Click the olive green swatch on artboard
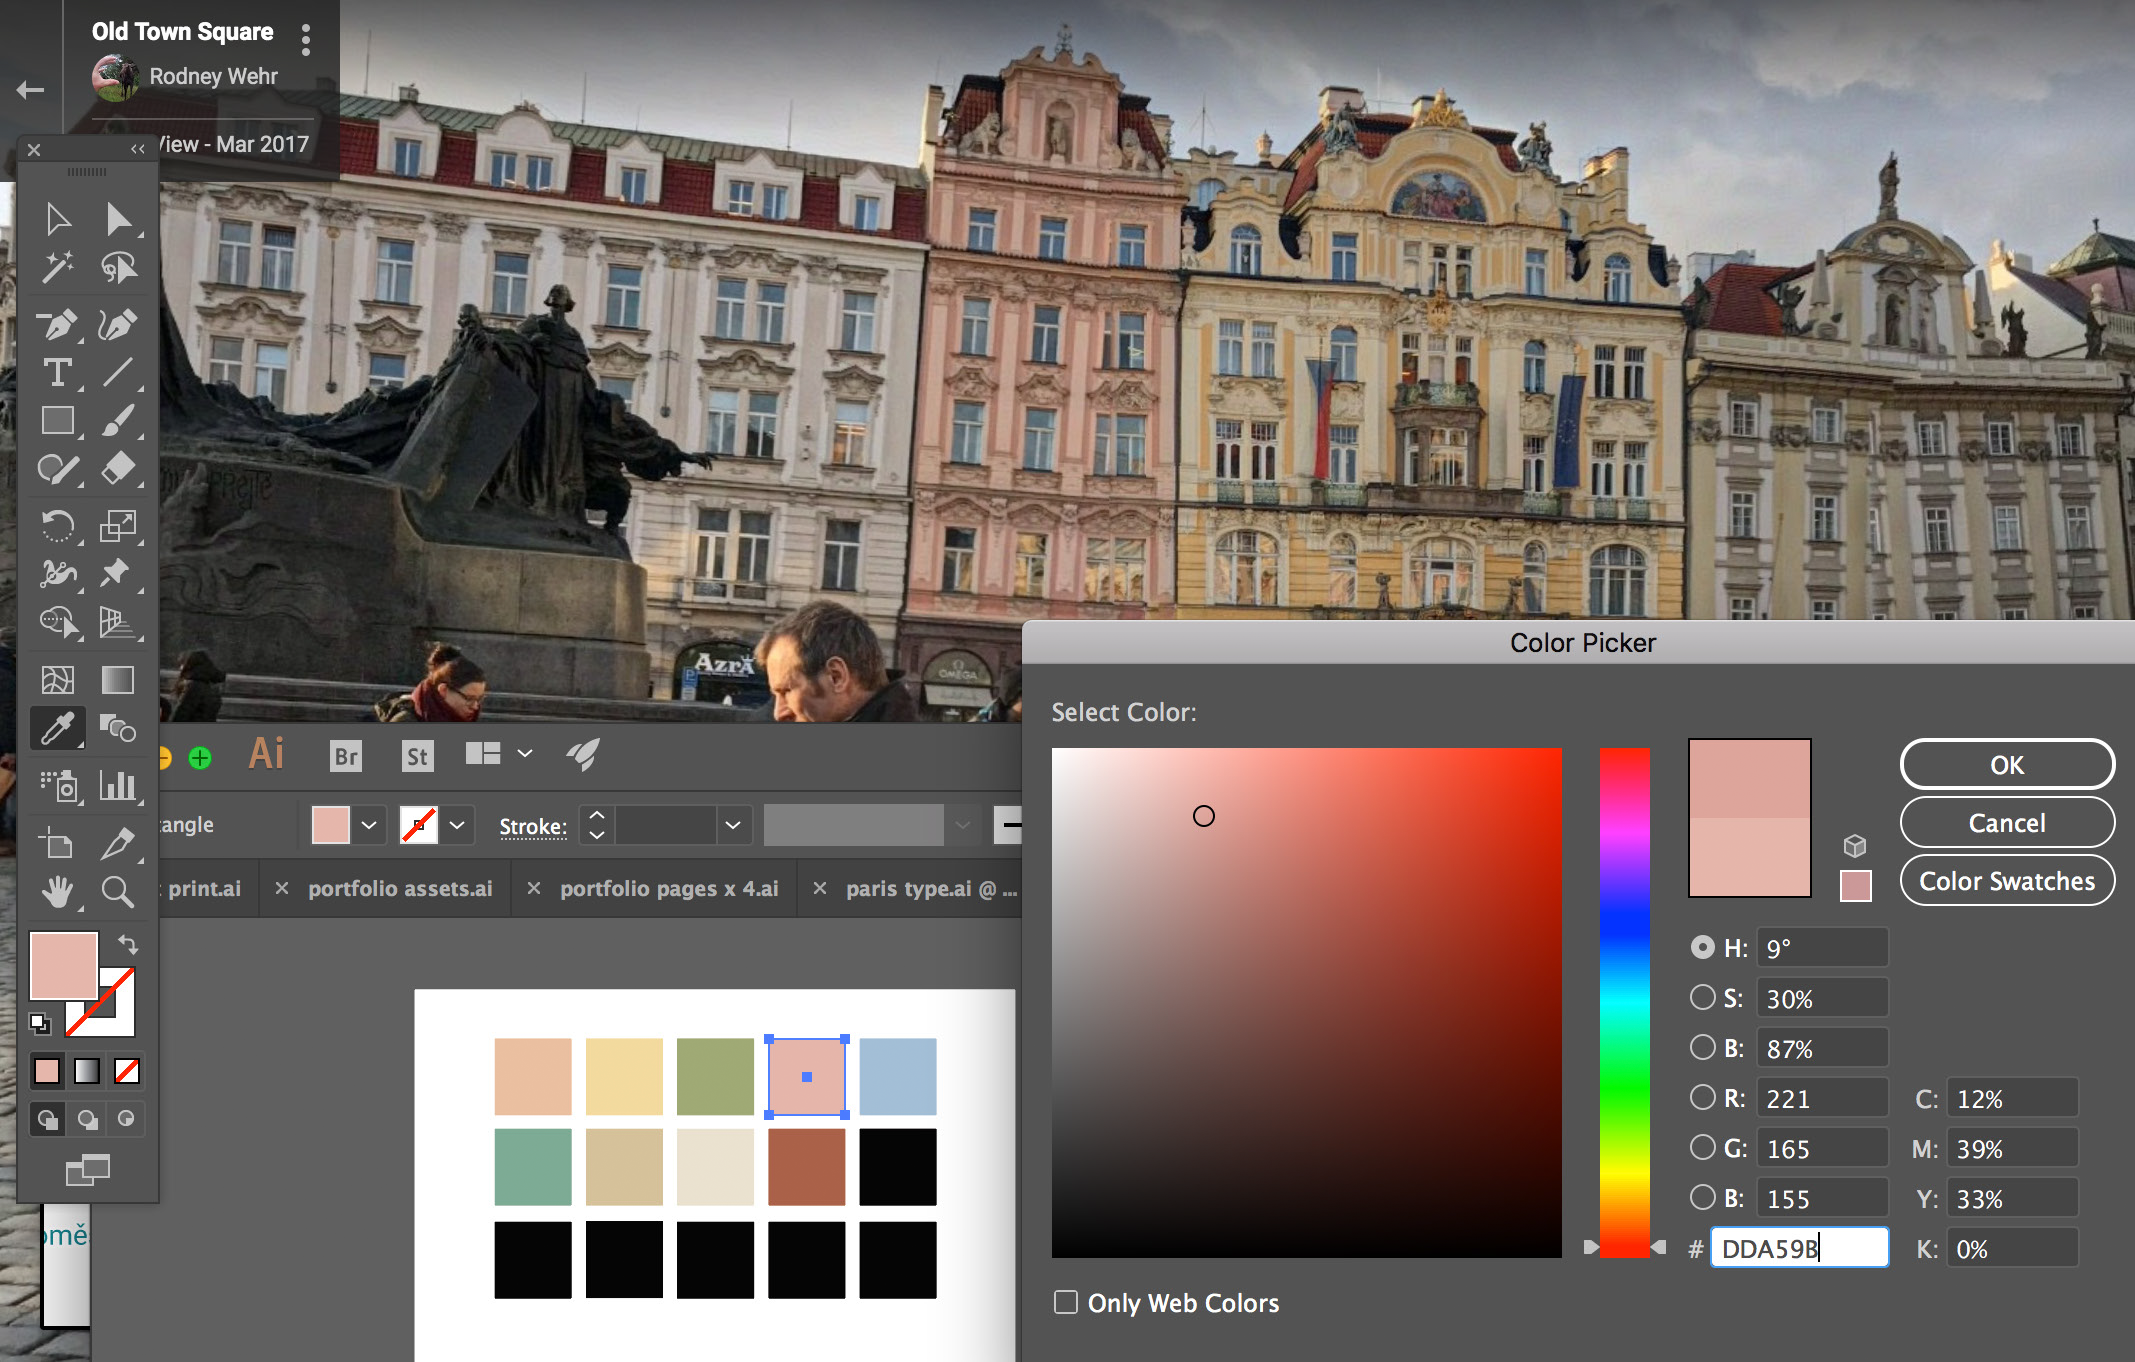2135x1362 pixels. click(x=715, y=1076)
